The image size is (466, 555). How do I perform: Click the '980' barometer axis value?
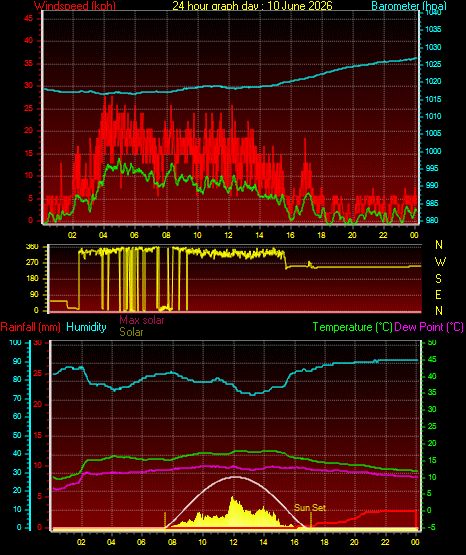pyautogui.click(x=431, y=220)
